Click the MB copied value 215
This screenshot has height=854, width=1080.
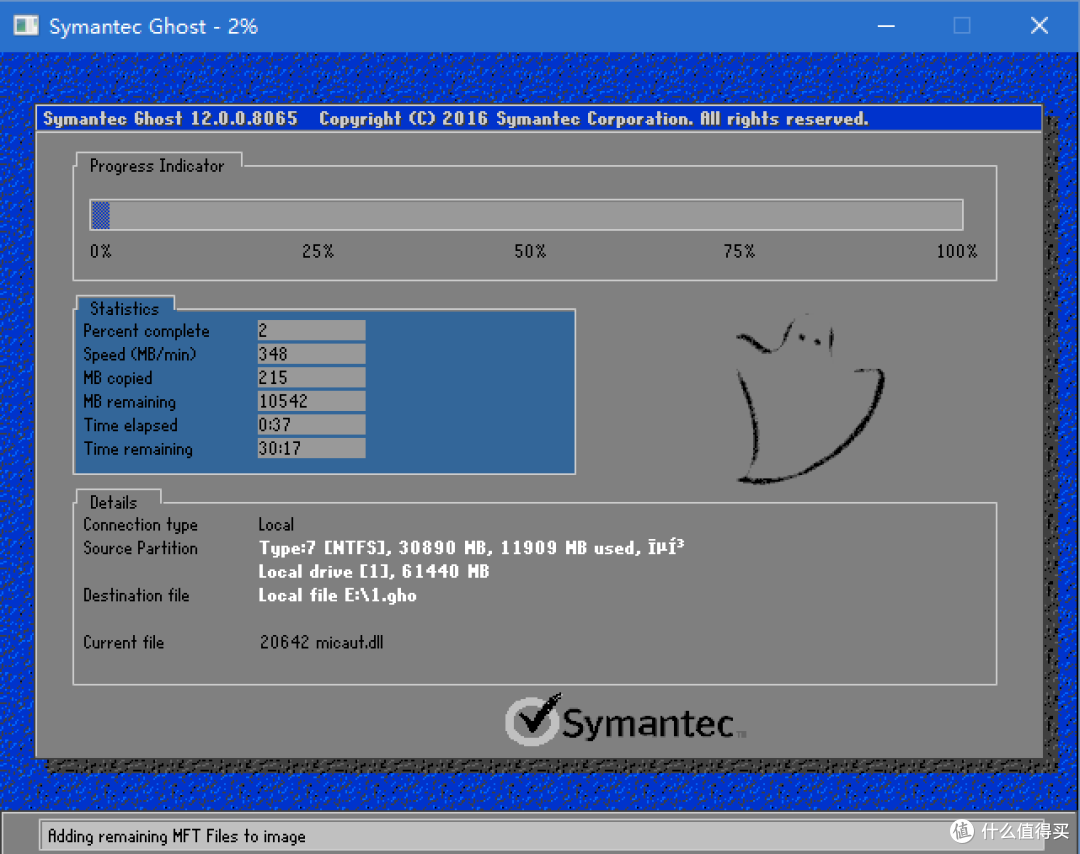click(x=311, y=377)
